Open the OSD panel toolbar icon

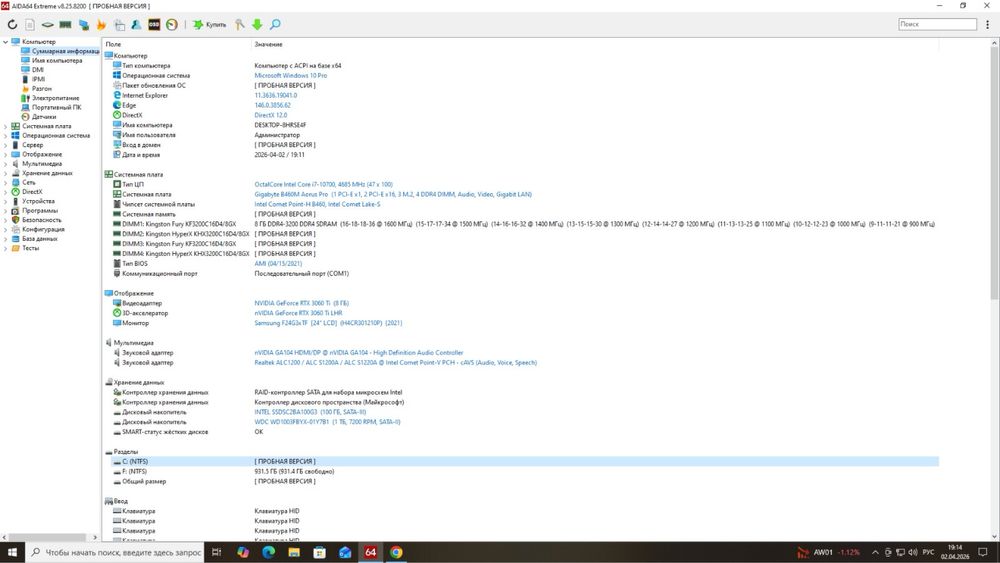coord(154,24)
